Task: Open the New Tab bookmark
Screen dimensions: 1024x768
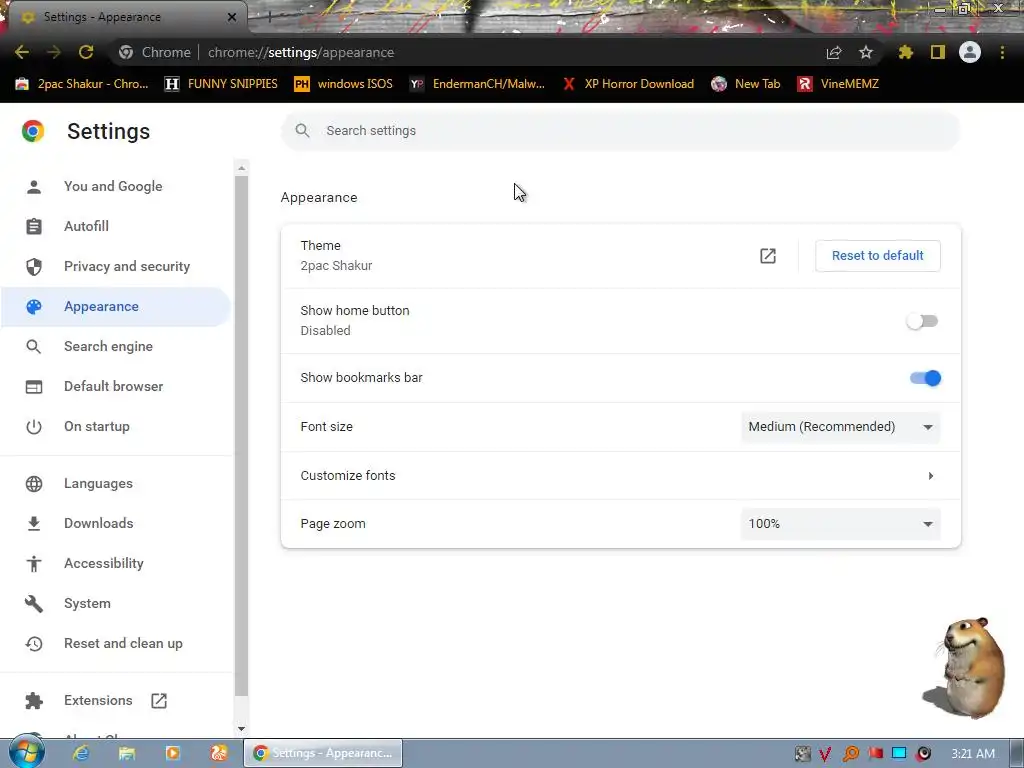Action: [746, 84]
